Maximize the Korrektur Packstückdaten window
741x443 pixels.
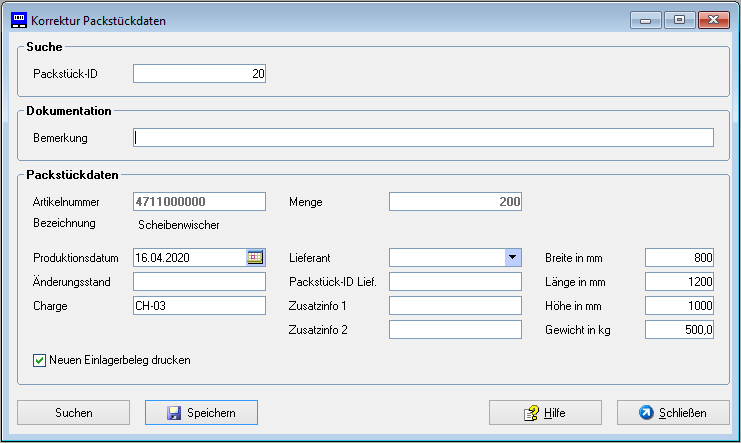tap(679, 20)
